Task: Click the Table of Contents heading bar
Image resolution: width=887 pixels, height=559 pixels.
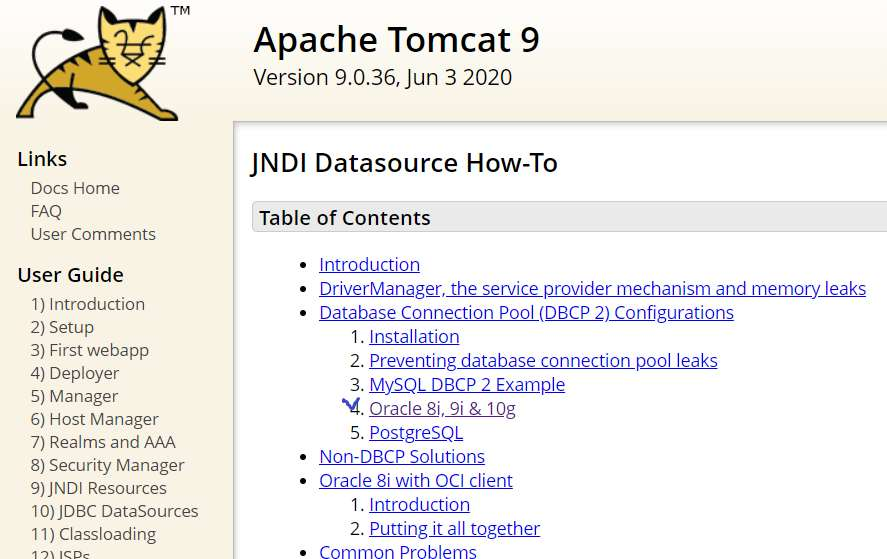Action: (x=570, y=217)
